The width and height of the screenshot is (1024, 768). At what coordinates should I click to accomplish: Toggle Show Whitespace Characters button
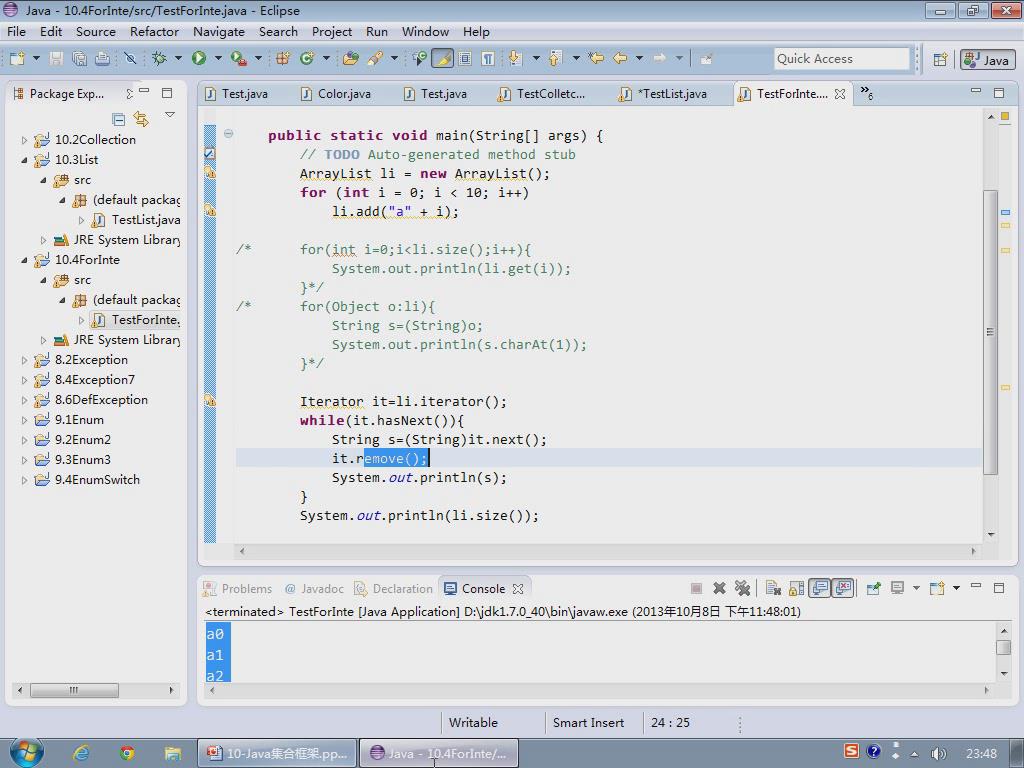[x=488, y=59]
